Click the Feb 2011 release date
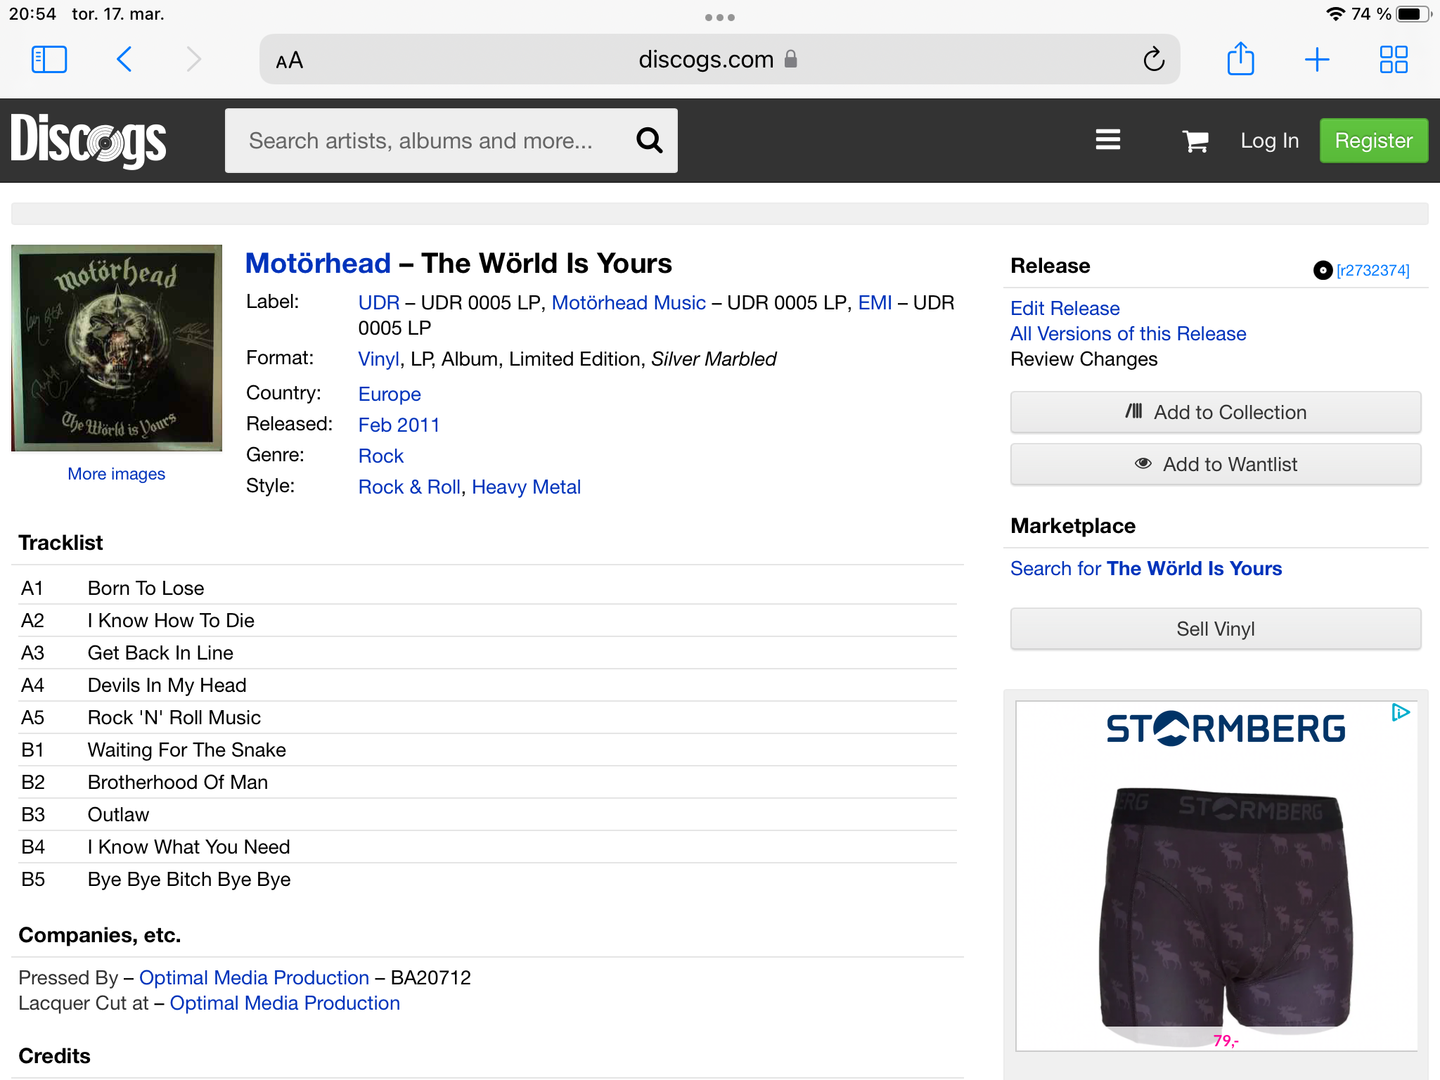The image size is (1440, 1080). 399,425
